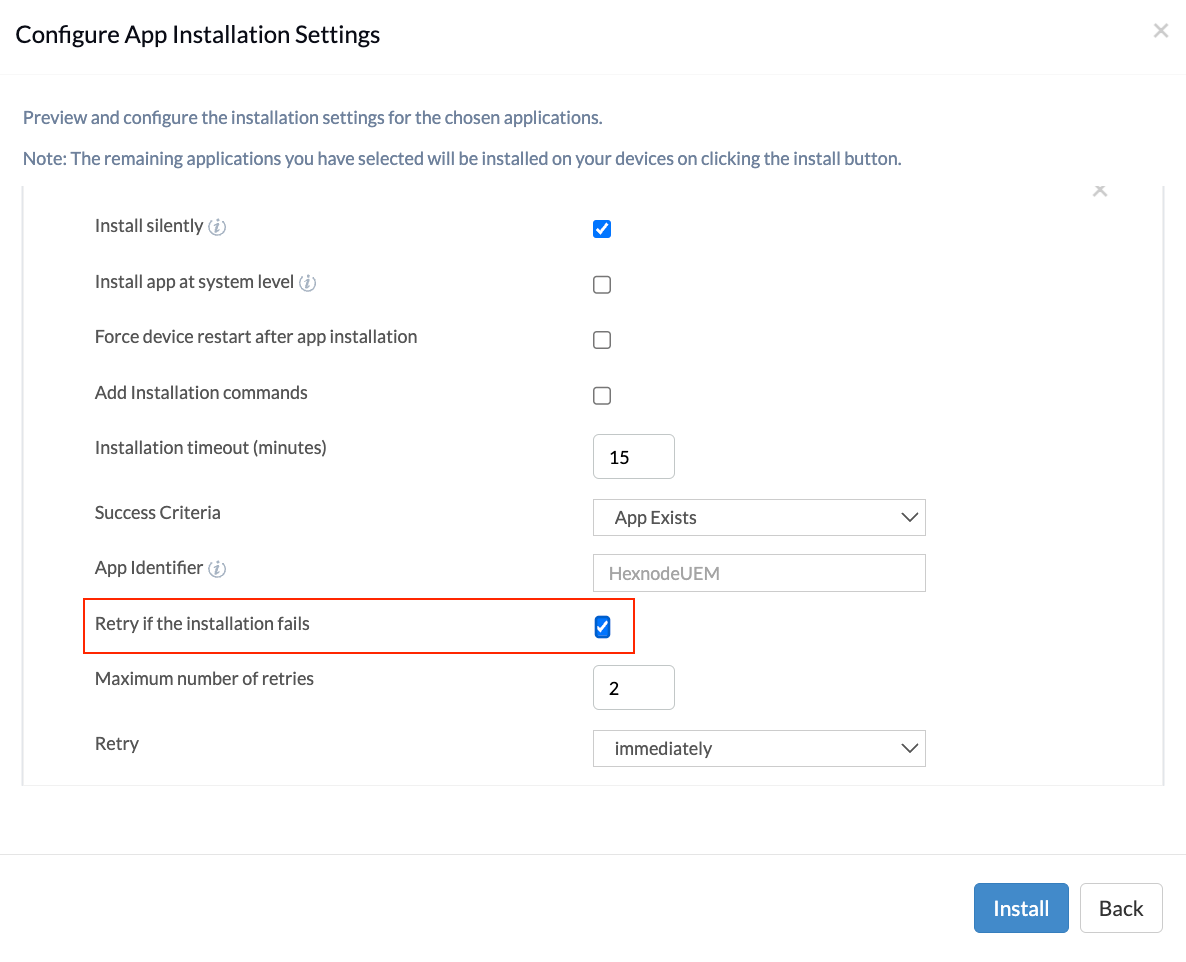This screenshot has height=962, width=1186.
Task: Enable Install app at system level
Action: (x=602, y=284)
